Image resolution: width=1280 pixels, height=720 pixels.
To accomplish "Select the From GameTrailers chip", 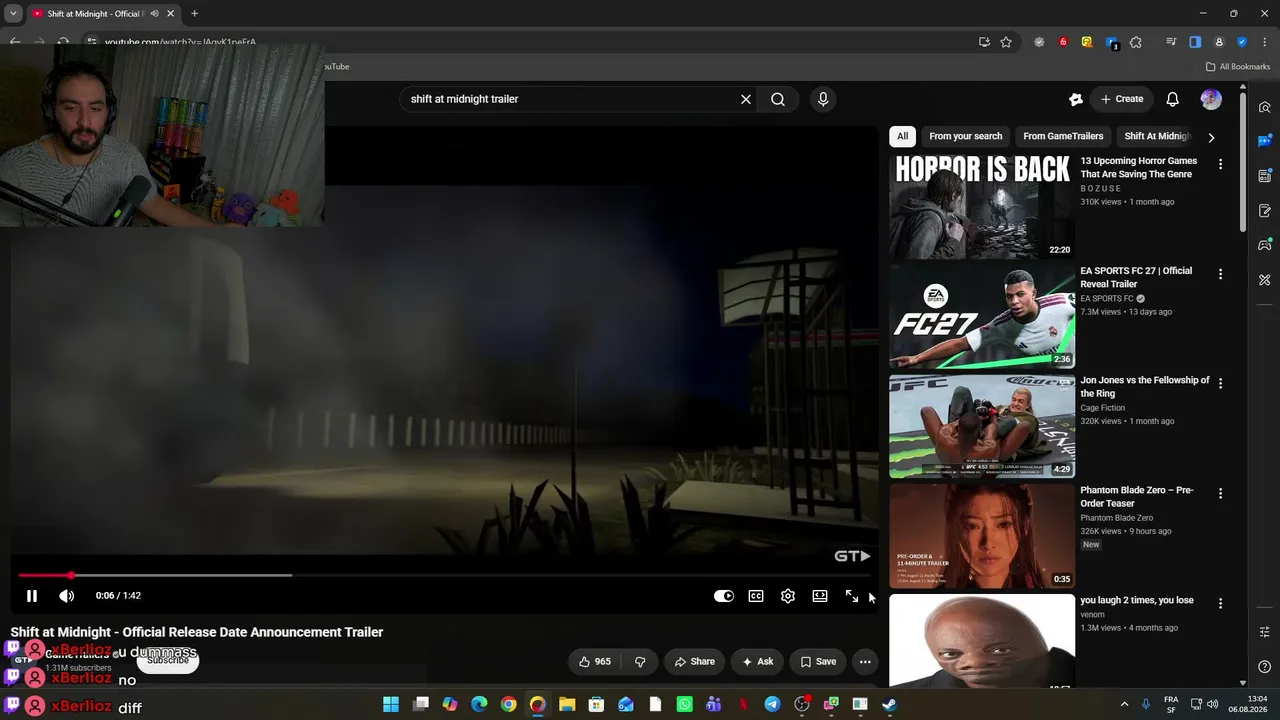I will pyautogui.click(x=1063, y=136).
